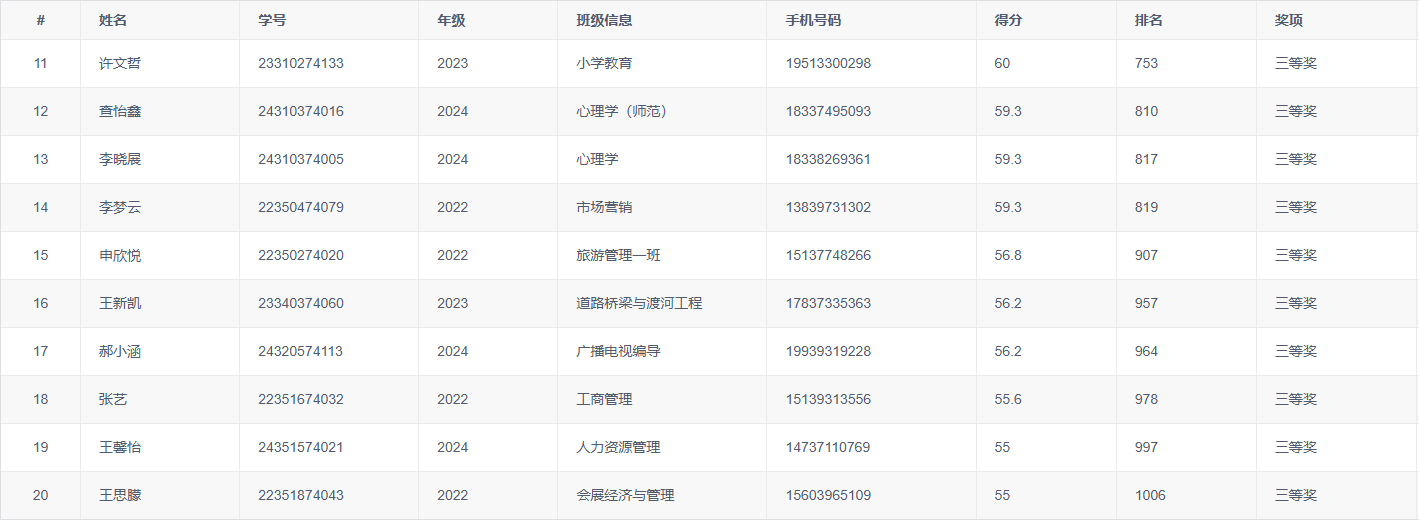Click the 班级信息 column header
Screen dimensions: 1419x522
(x=604, y=20)
